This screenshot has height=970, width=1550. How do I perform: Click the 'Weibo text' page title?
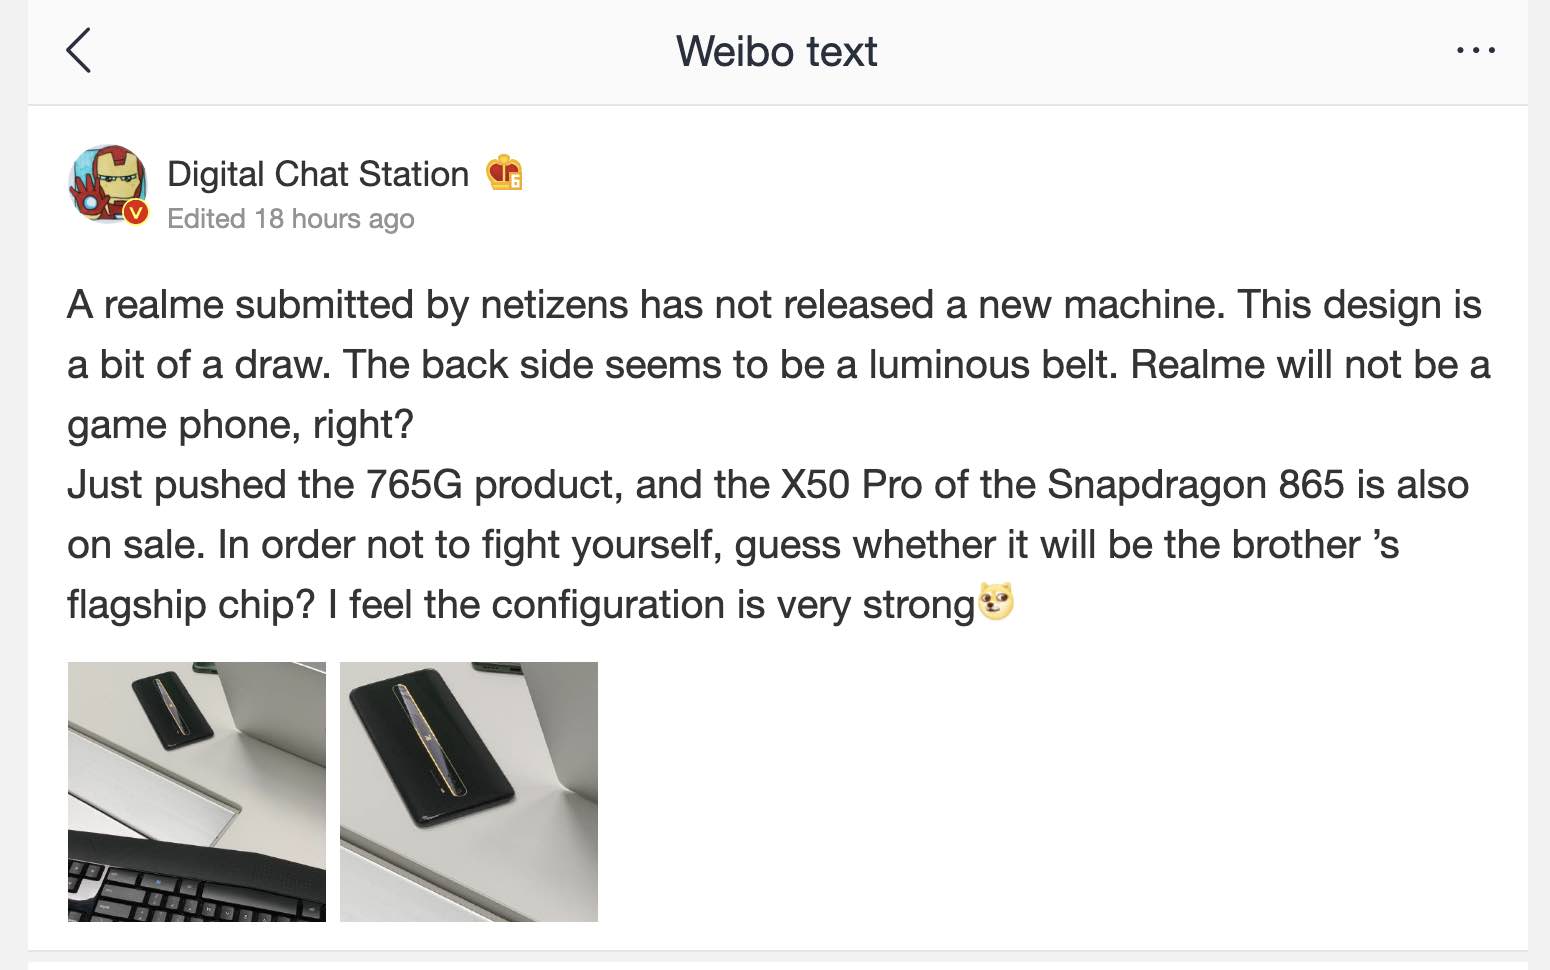[776, 51]
